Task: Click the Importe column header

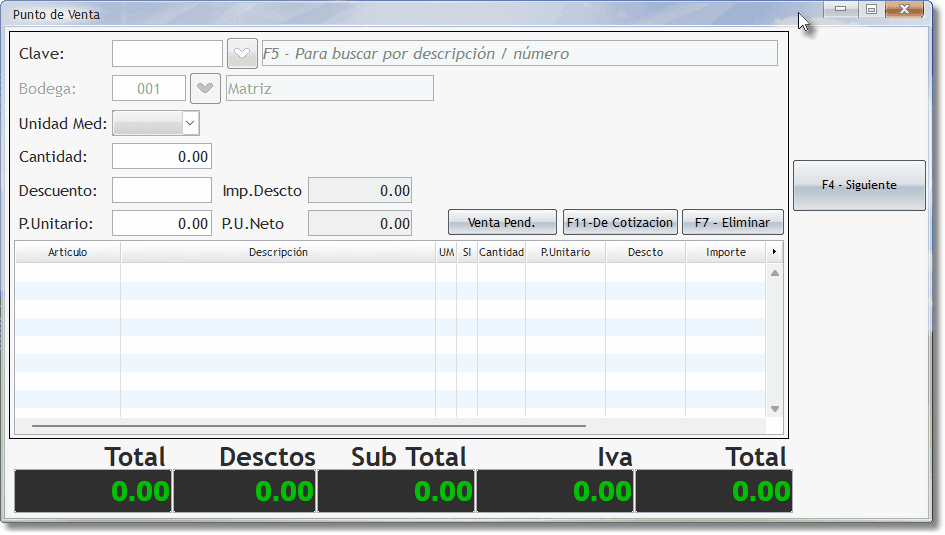Action: 726,252
